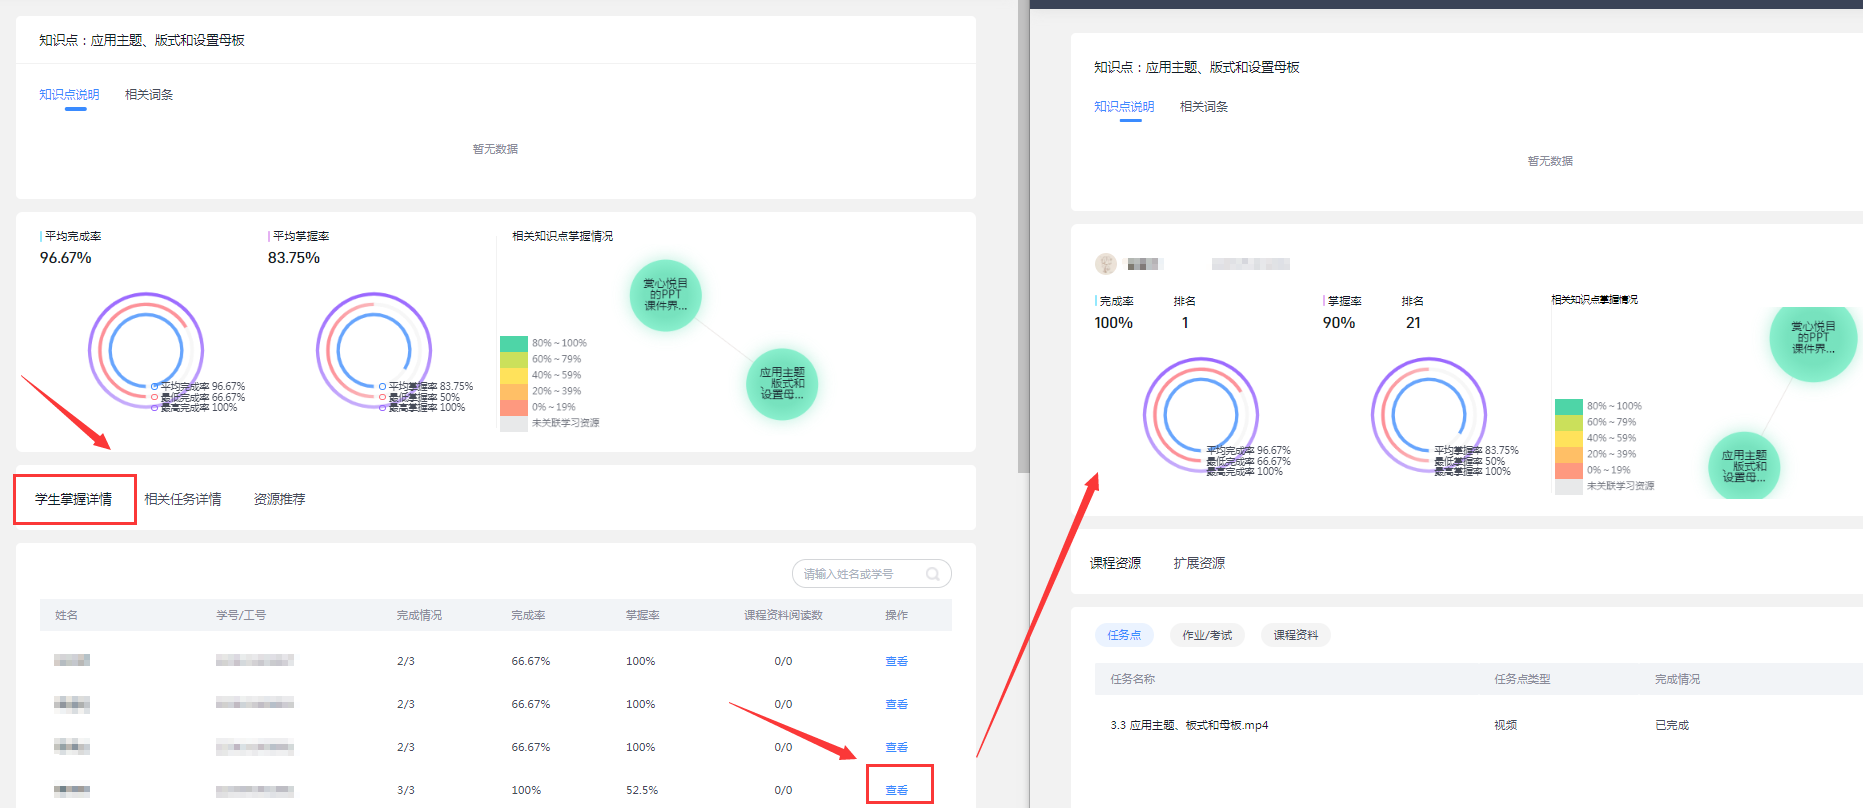The image size is (1863, 808).
Task: Switch to the 相关任务详情 tab
Action: point(183,499)
